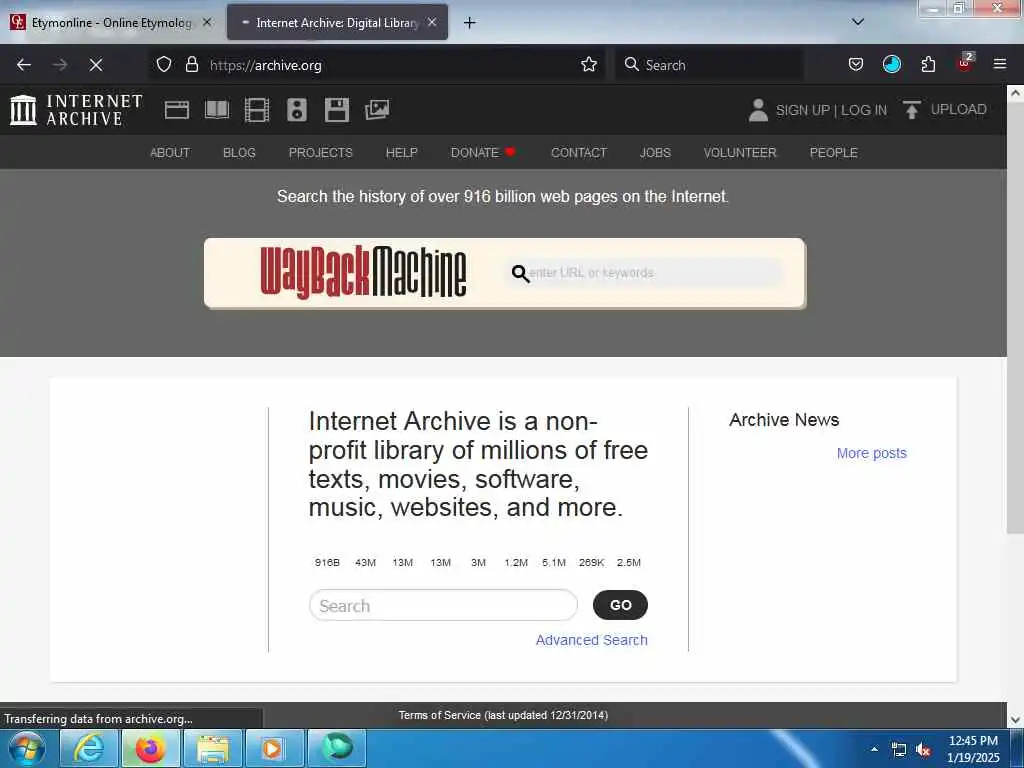
Task: Open the PEOPLE menu item
Action: pos(833,152)
